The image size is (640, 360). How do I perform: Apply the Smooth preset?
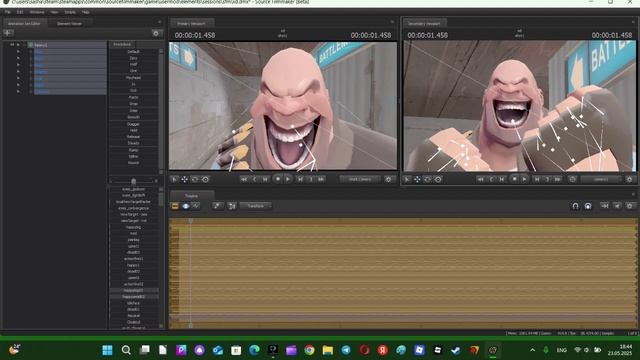click(x=133, y=117)
